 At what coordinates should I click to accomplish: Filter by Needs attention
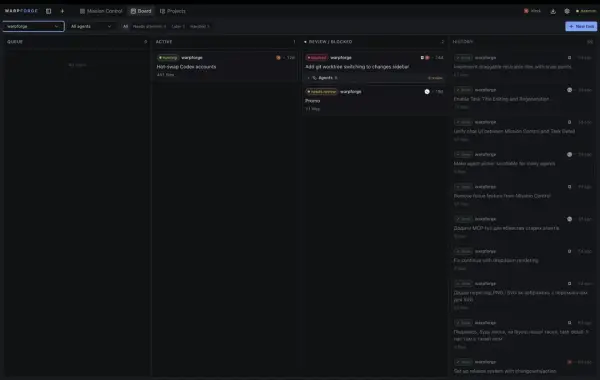(149, 26)
